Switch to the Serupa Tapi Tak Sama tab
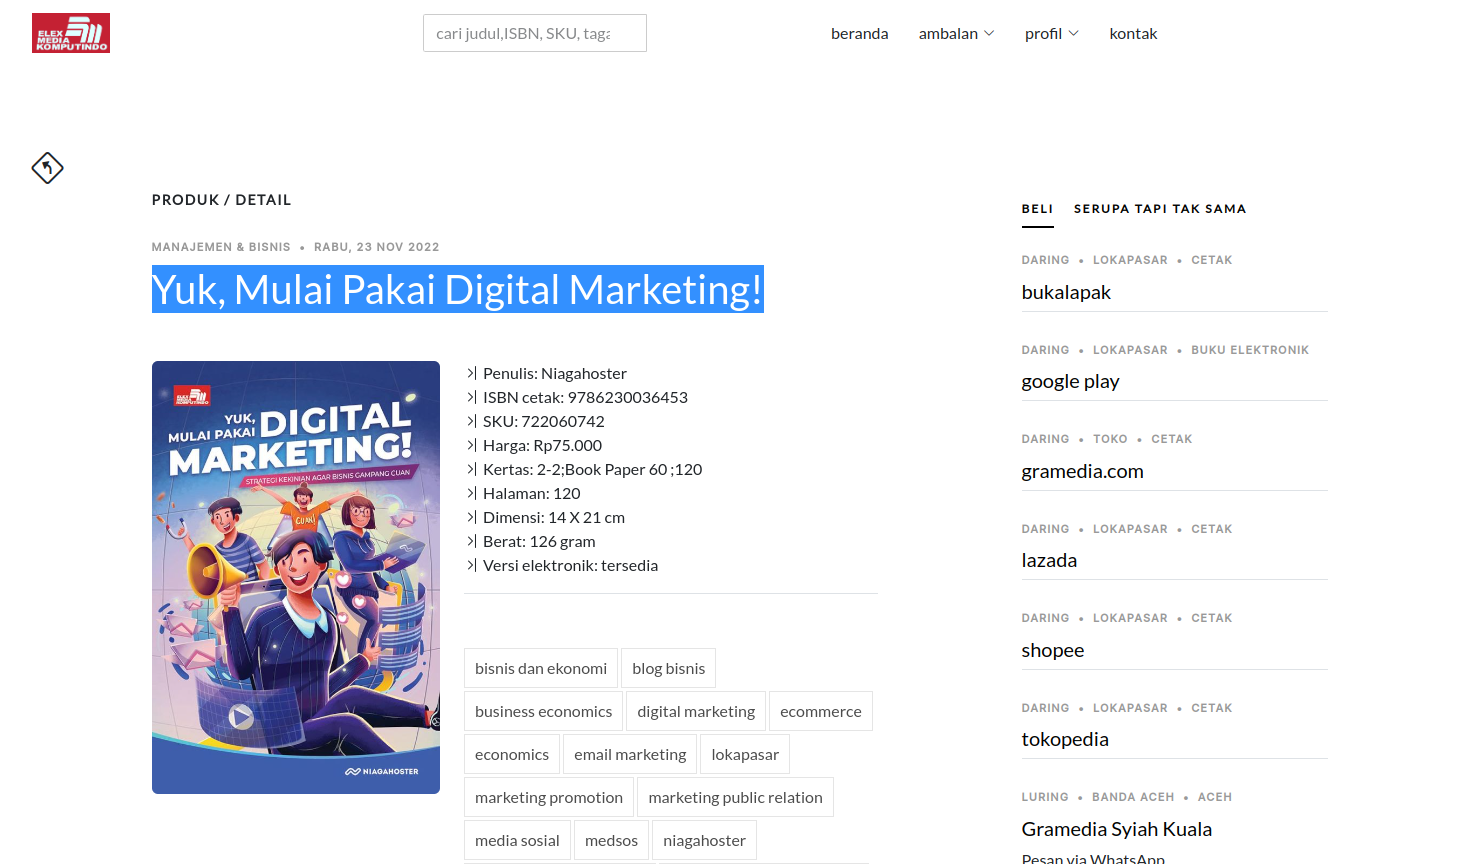Screen dimensions: 1464x864 pyautogui.click(x=1159, y=209)
